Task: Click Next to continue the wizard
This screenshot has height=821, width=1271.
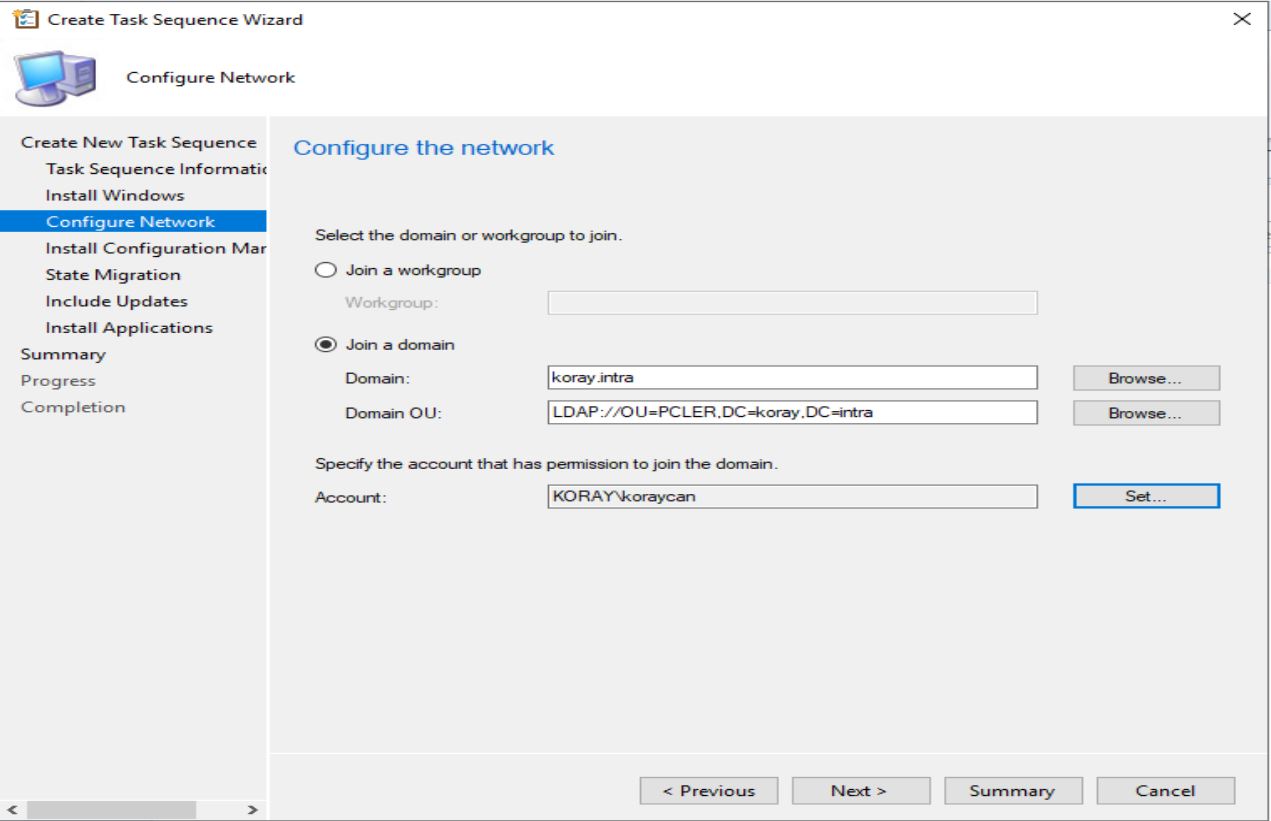Action: coord(861,790)
